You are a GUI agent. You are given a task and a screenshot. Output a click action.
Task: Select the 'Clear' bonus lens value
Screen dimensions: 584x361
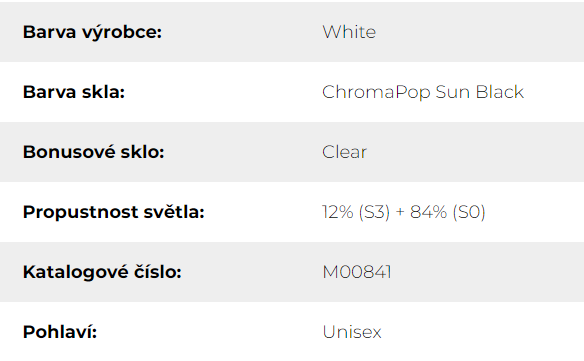(x=345, y=152)
